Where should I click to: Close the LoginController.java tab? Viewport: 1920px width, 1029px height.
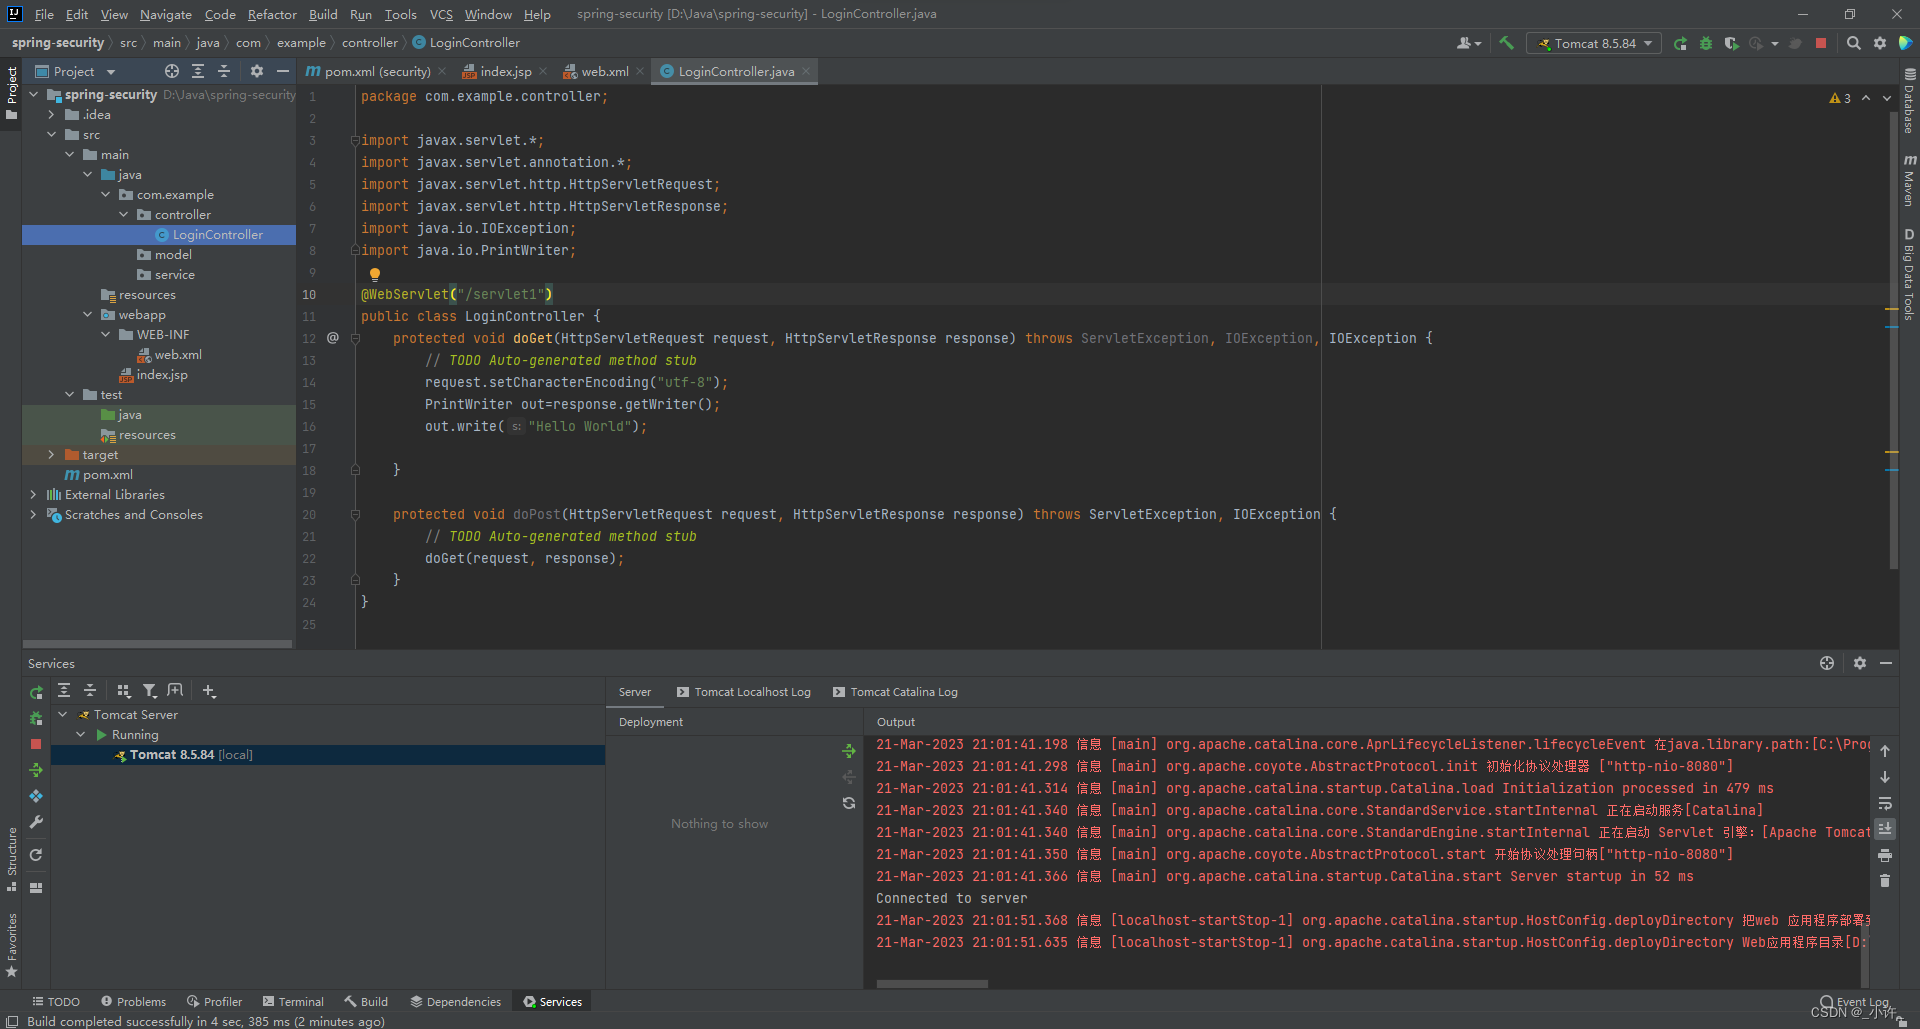806,71
